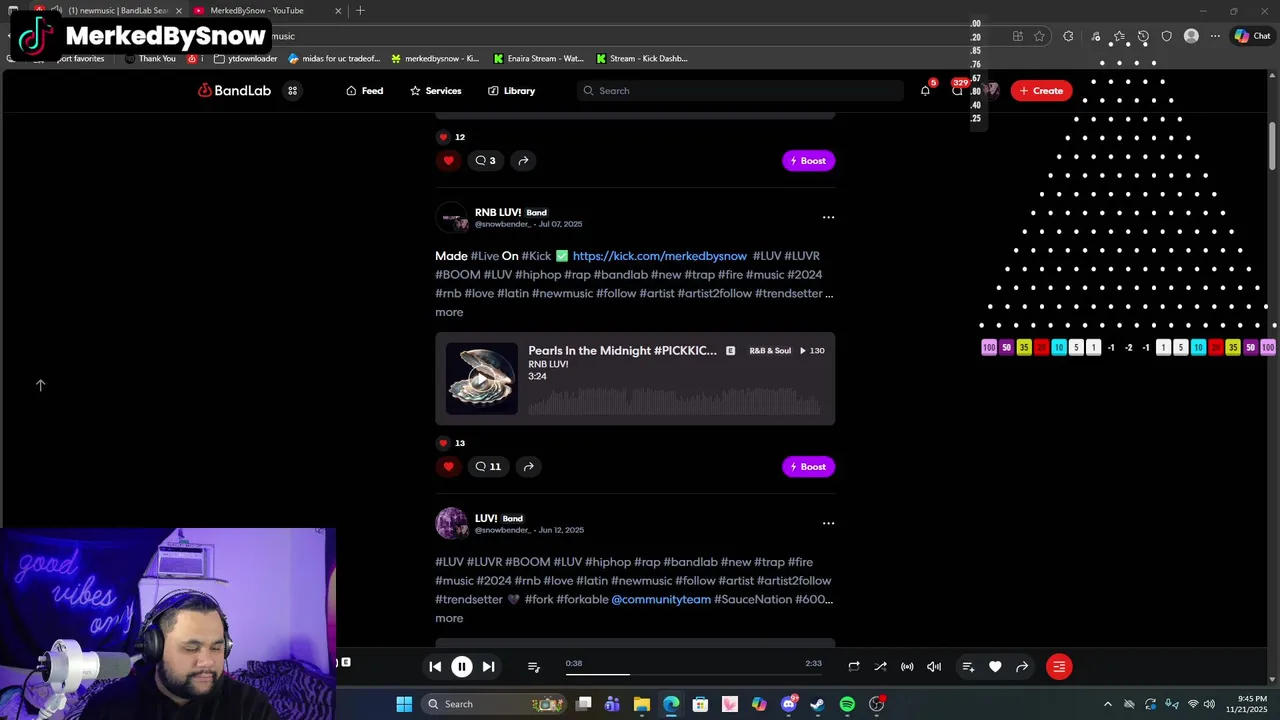Image resolution: width=1280 pixels, height=720 pixels.
Task: Skip to previous track in player
Action: 435,667
